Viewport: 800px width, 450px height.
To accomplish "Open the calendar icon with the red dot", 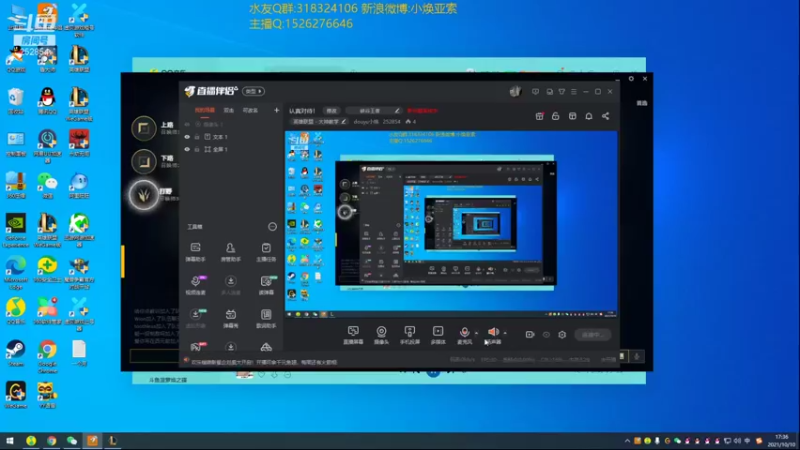I will click(x=539, y=116).
